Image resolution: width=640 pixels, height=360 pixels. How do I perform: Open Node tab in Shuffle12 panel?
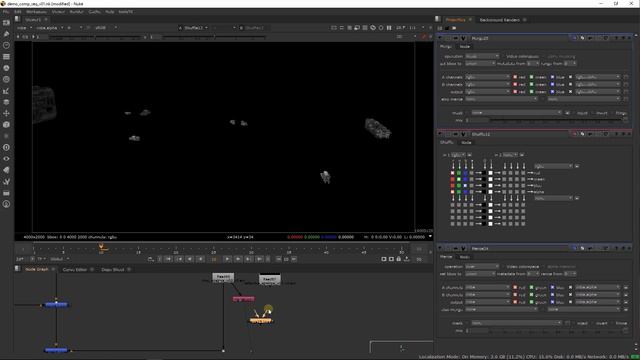tap(466, 142)
